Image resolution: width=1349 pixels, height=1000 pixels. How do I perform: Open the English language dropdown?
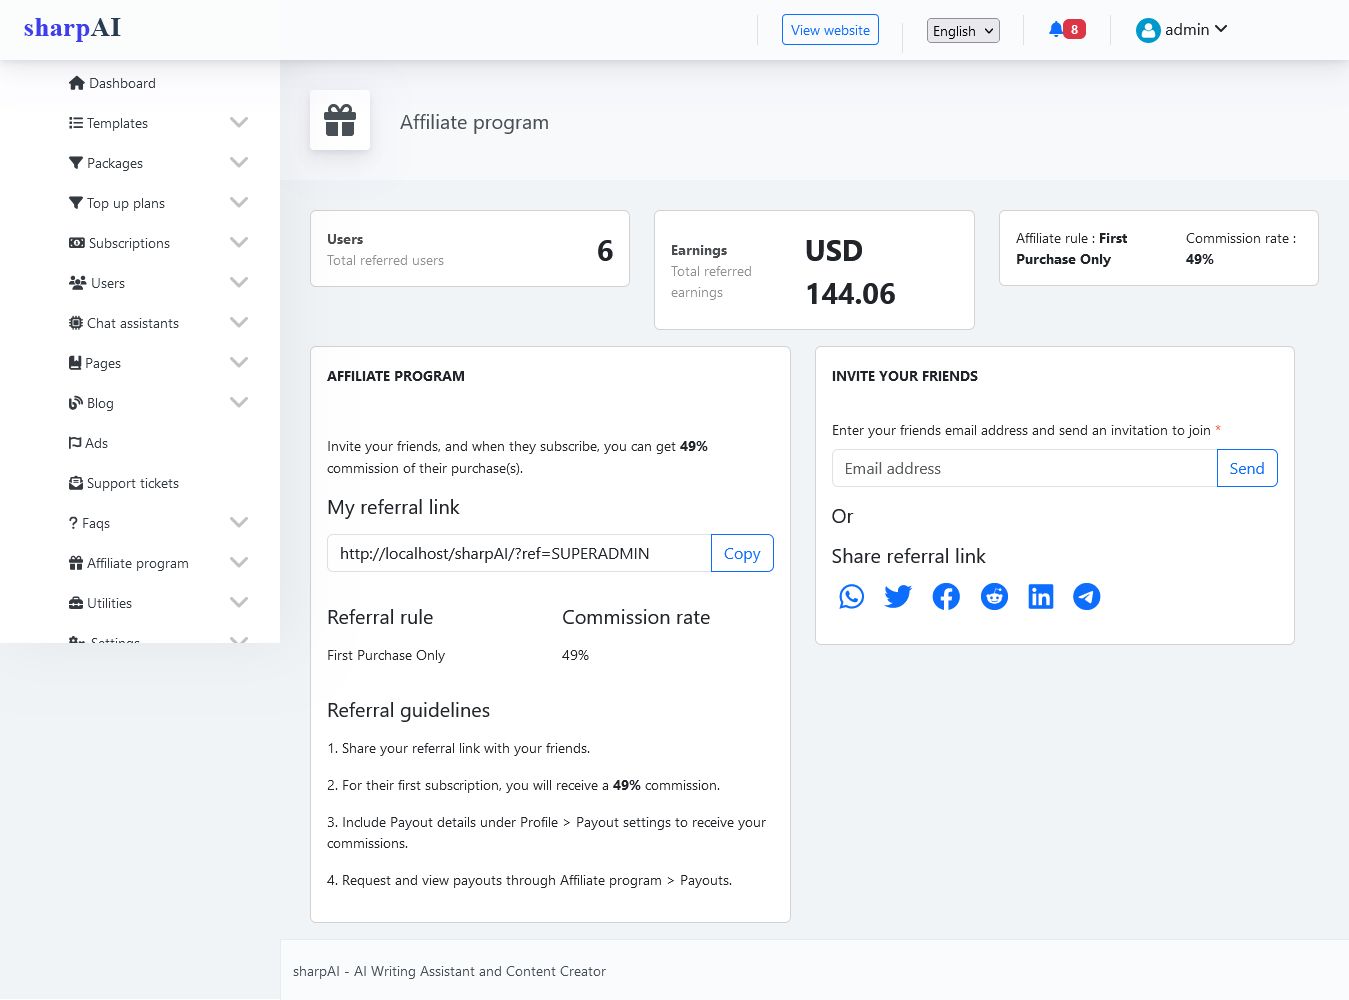coord(963,31)
